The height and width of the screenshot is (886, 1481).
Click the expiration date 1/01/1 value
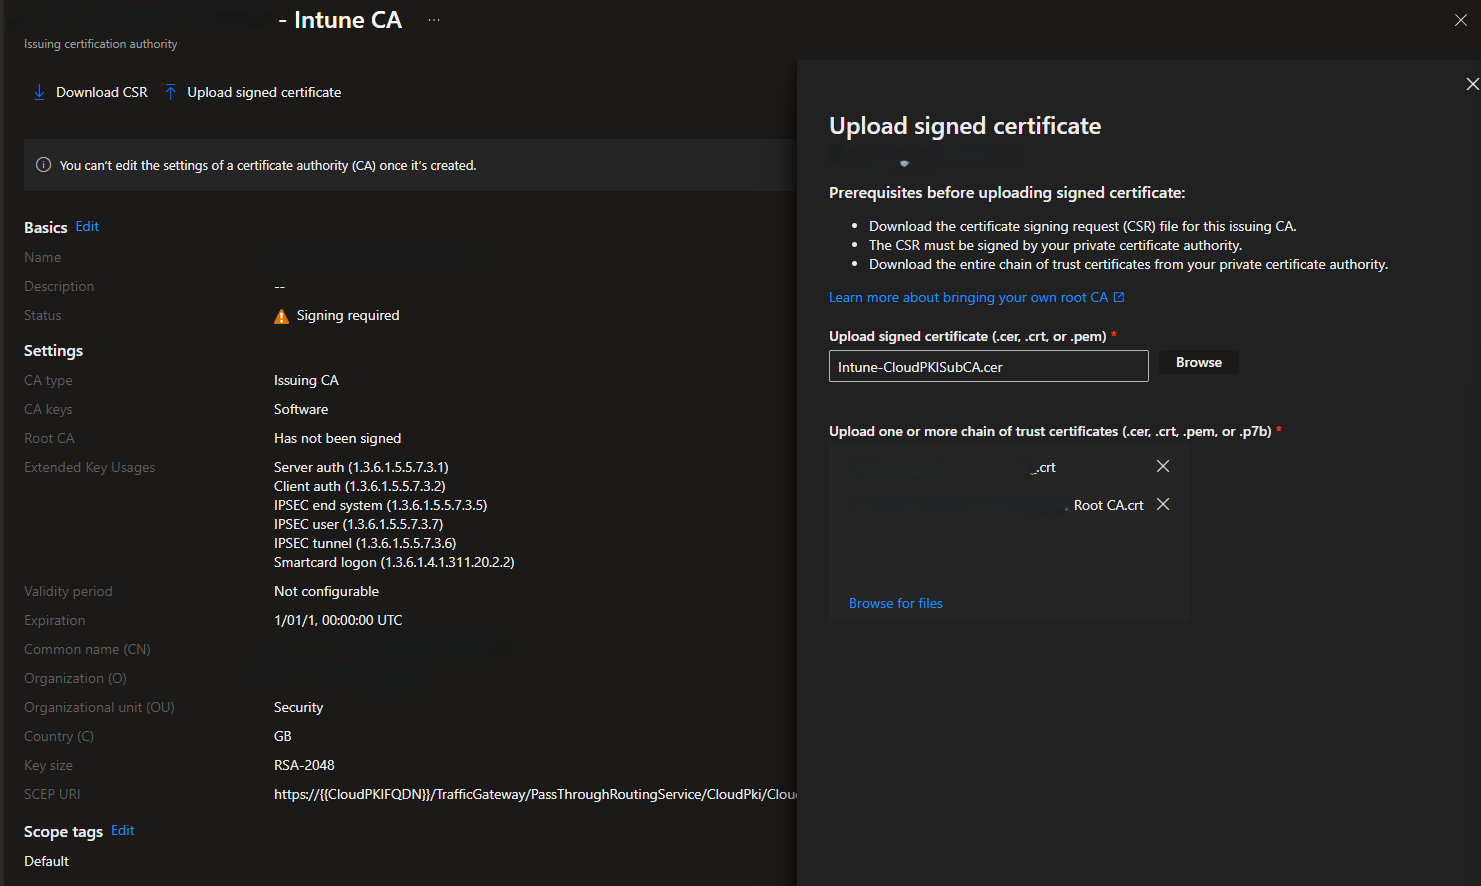pos(338,621)
